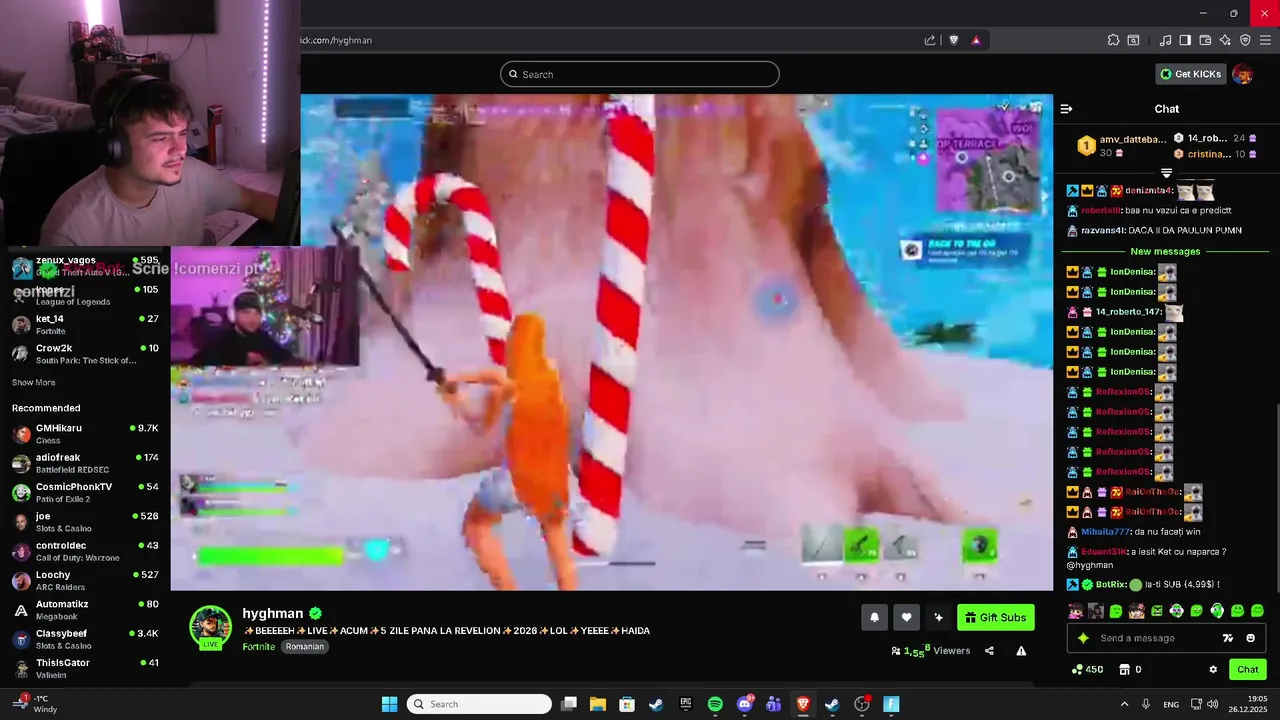The width and height of the screenshot is (1280, 720).
Task: Open the Windows Start menu
Action: coord(389,704)
